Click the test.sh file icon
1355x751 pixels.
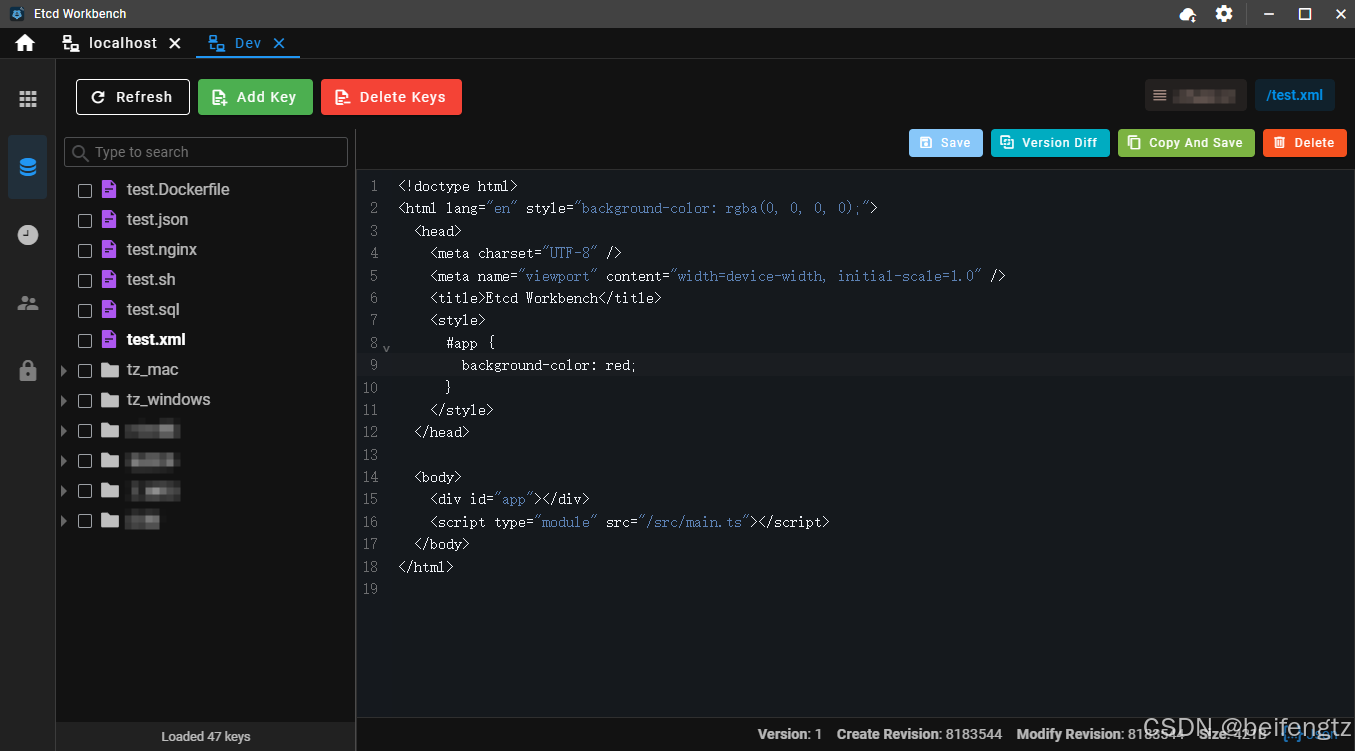tap(109, 279)
